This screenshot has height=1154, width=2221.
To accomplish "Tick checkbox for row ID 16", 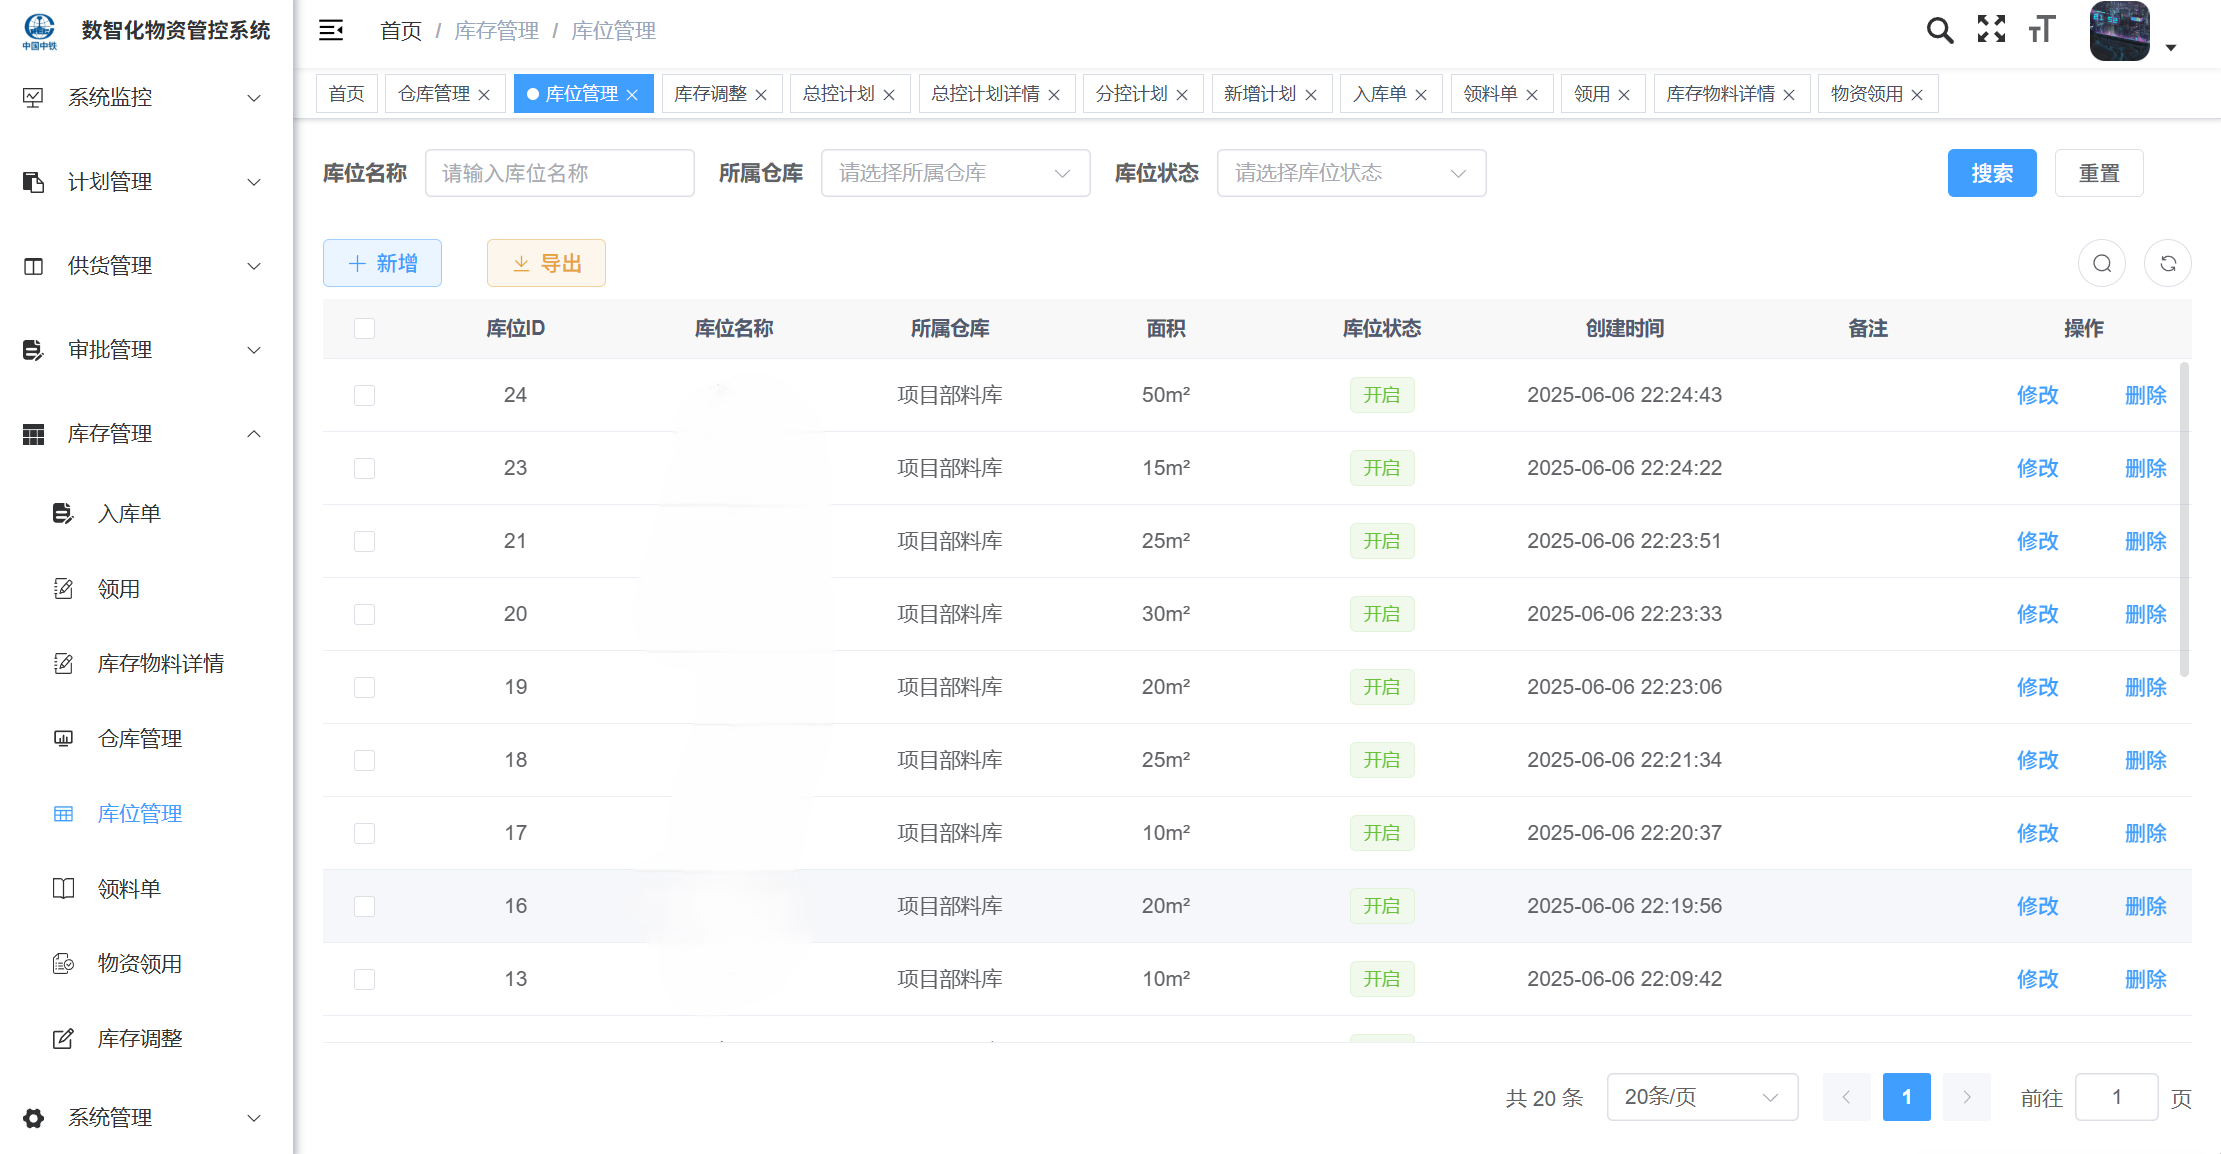I will pos(364,906).
